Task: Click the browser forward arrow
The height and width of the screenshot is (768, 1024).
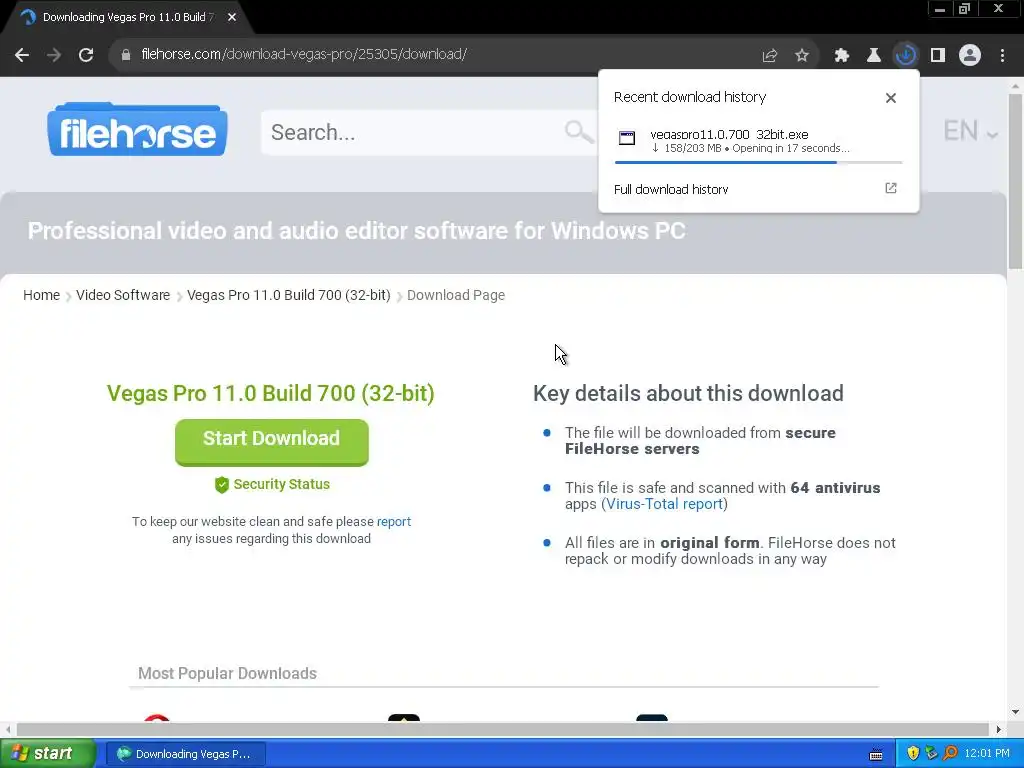Action: [x=54, y=55]
